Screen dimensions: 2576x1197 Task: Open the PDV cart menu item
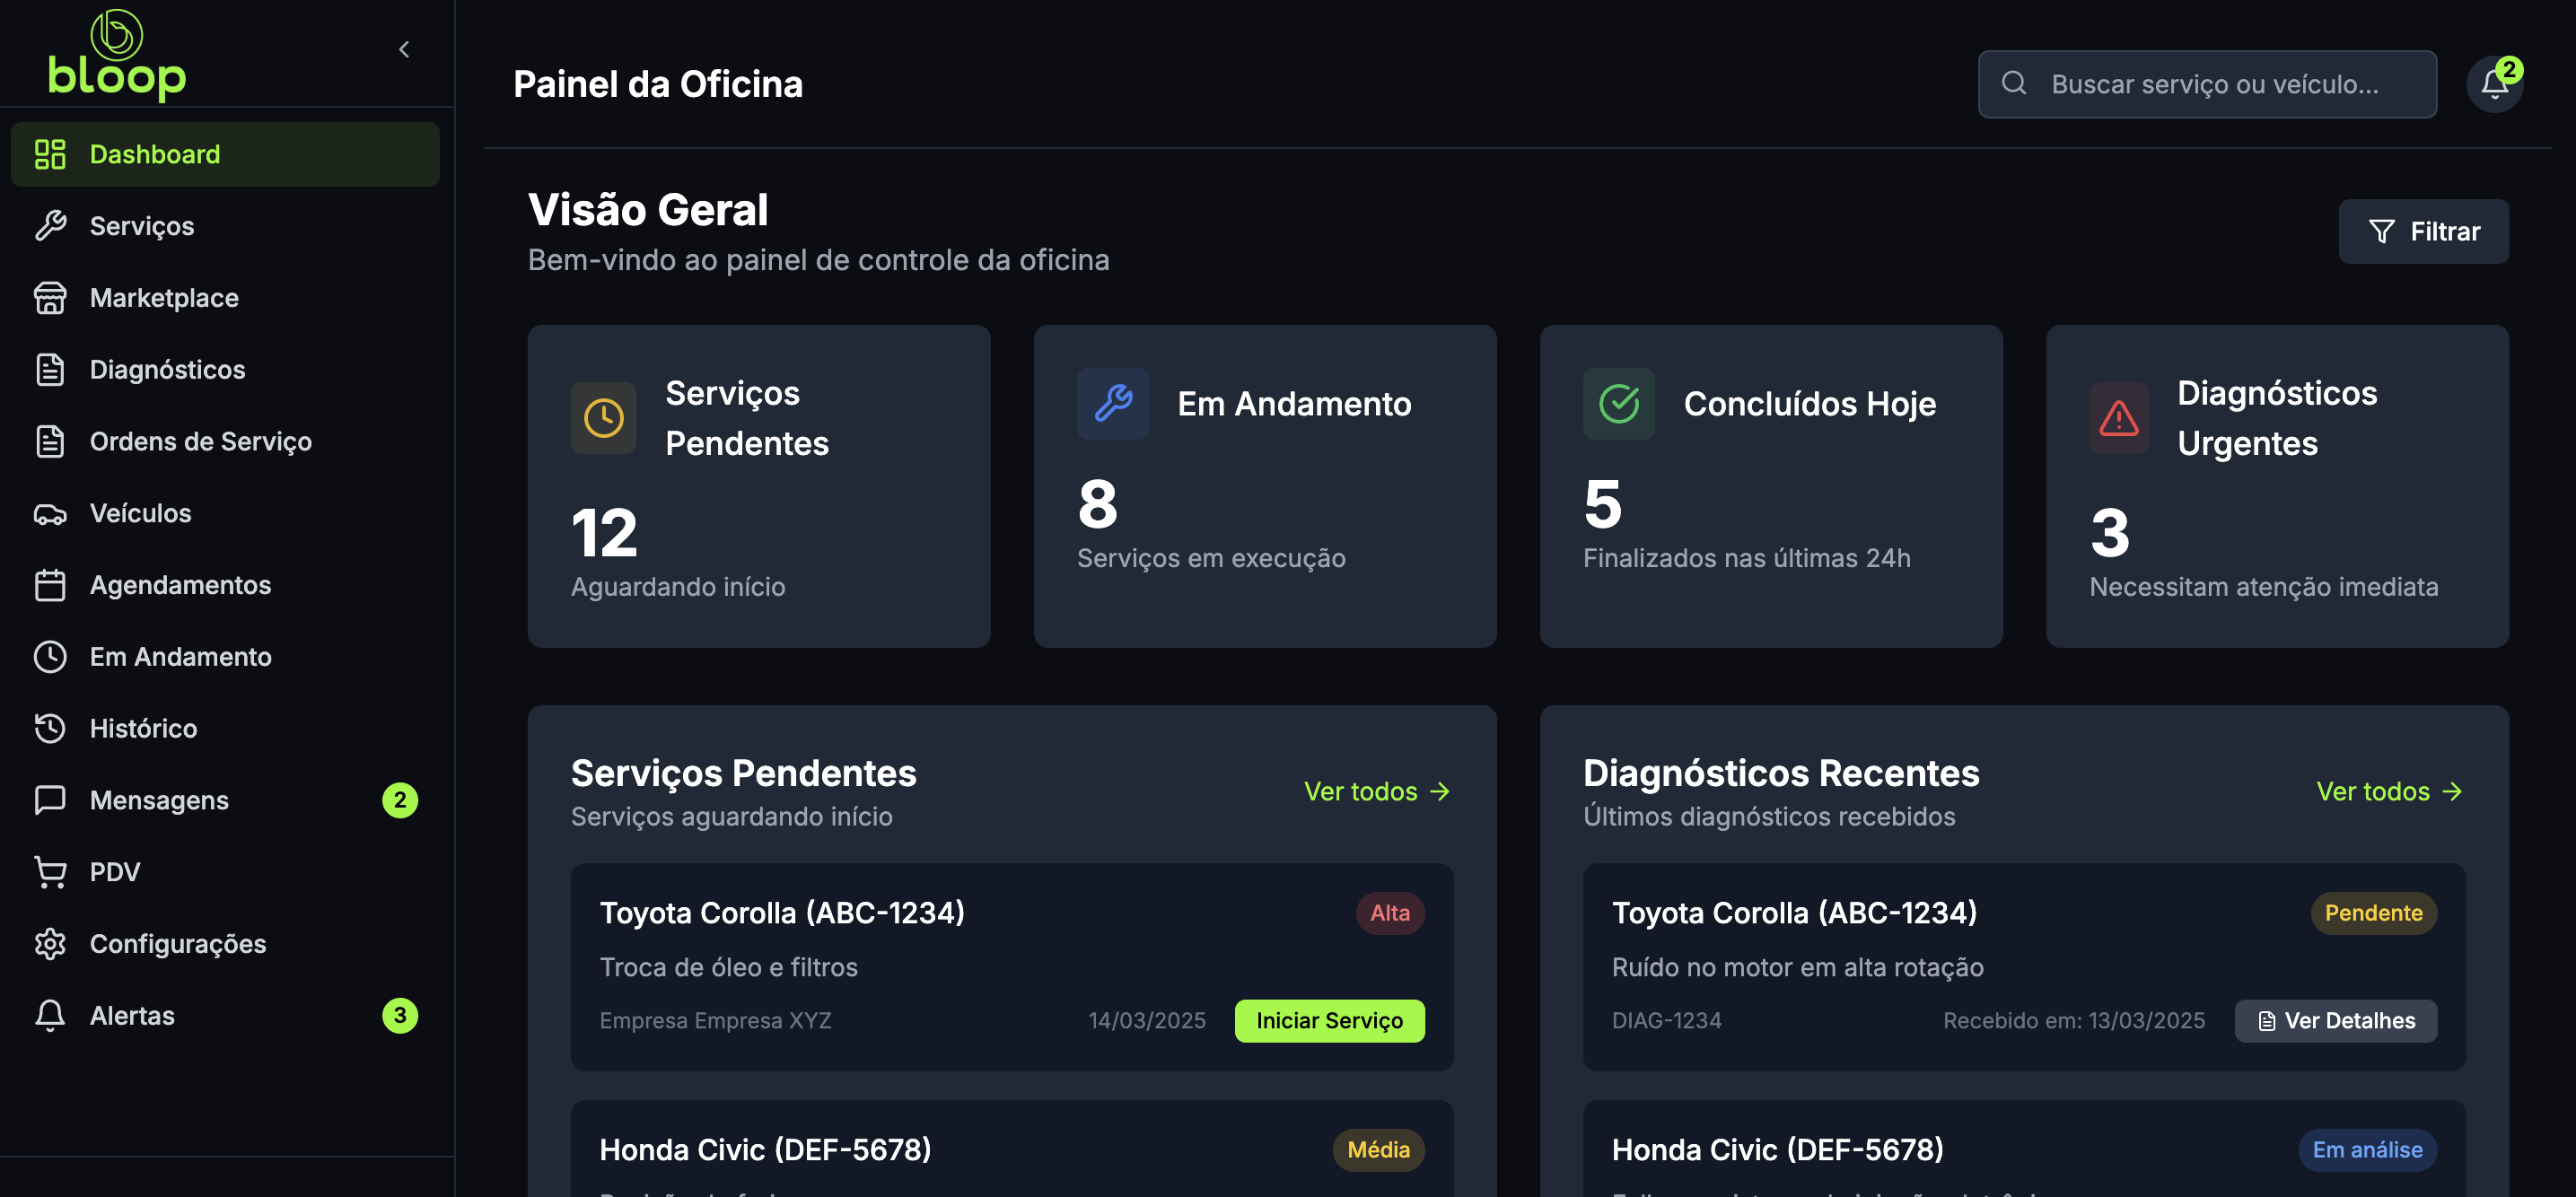(x=114, y=872)
